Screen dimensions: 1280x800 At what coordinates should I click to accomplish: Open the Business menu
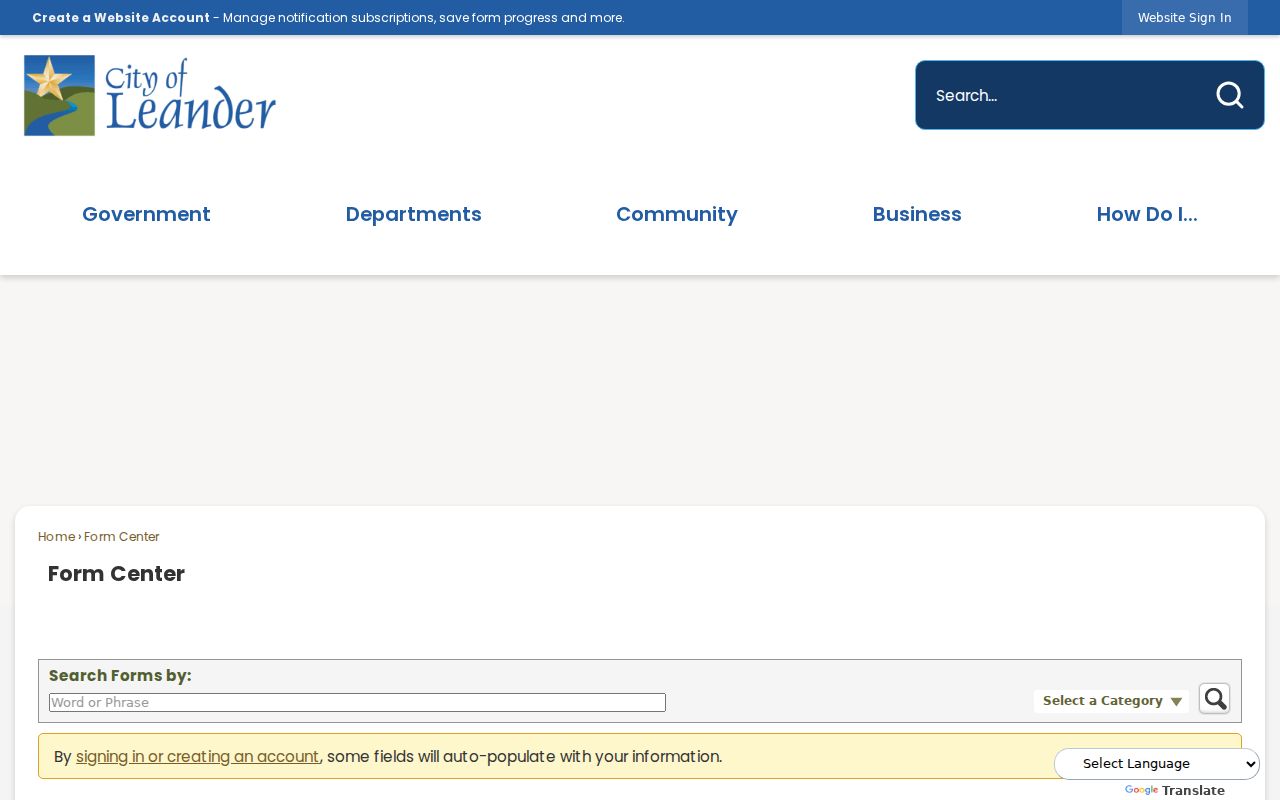pyautogui.click(x=917, y=214)
